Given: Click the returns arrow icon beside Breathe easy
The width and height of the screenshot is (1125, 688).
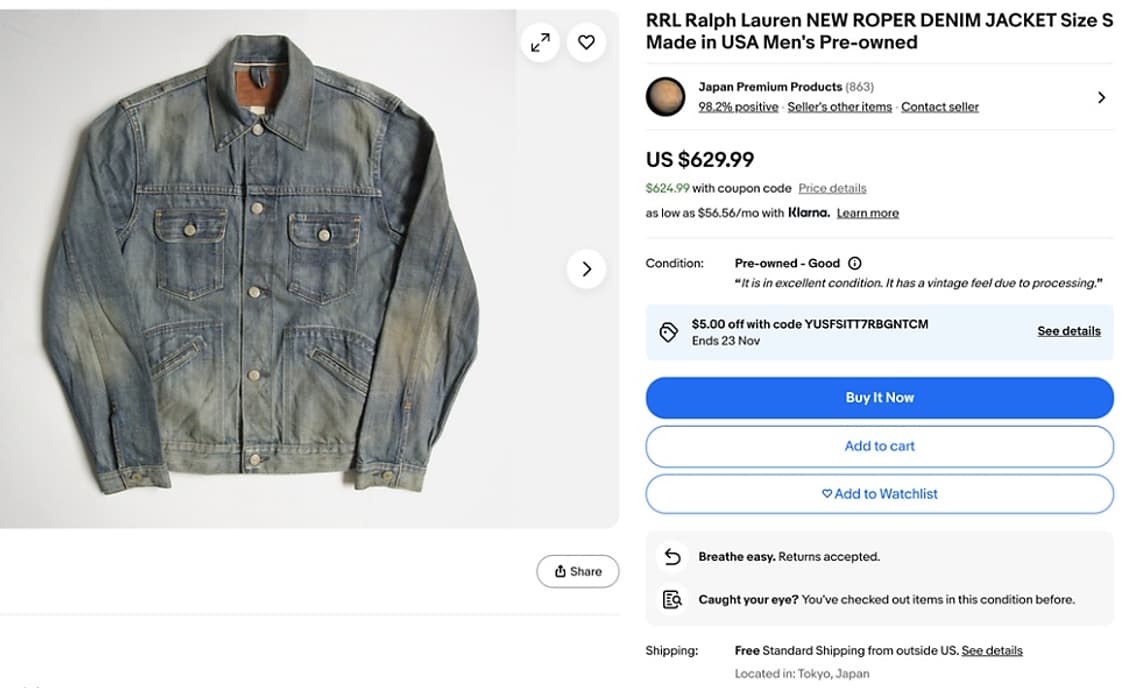Looking at the screenshot, I should point(671,556).
